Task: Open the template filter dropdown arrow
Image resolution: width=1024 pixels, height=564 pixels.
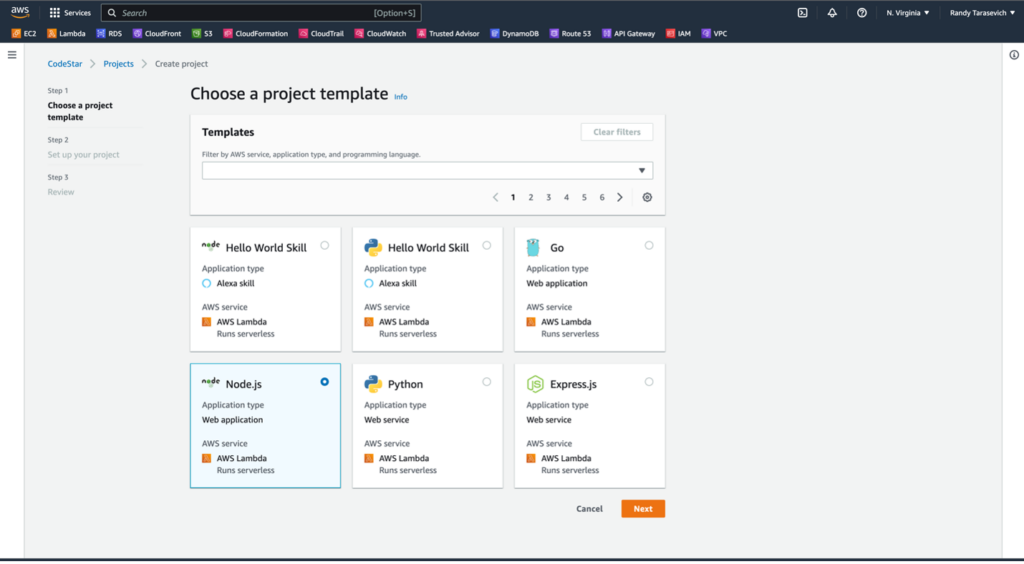Action: pos(641,170)
